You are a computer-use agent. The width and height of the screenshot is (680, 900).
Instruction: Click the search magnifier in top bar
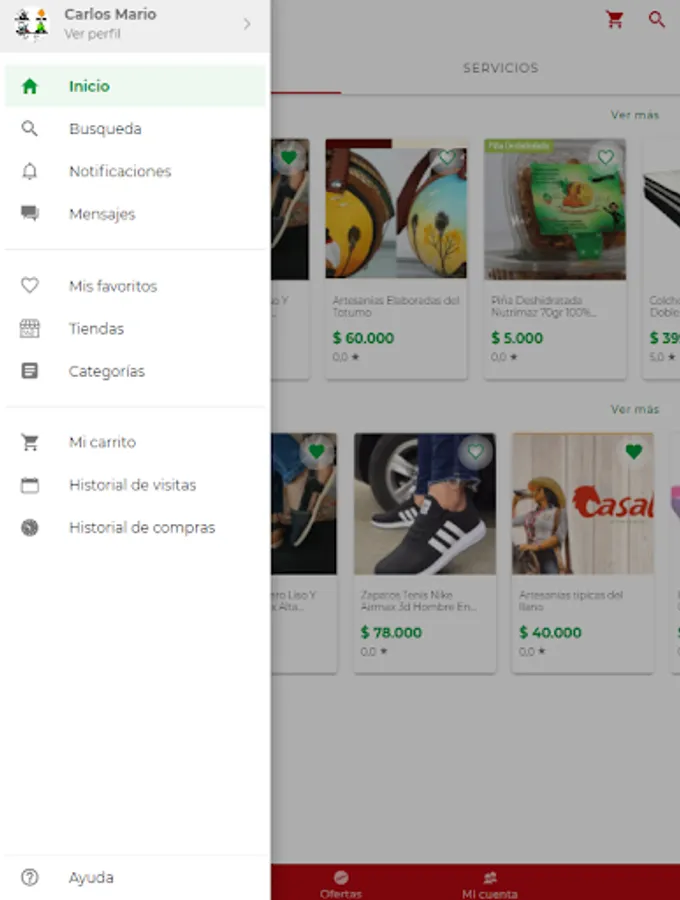click(x=657, y=20)
